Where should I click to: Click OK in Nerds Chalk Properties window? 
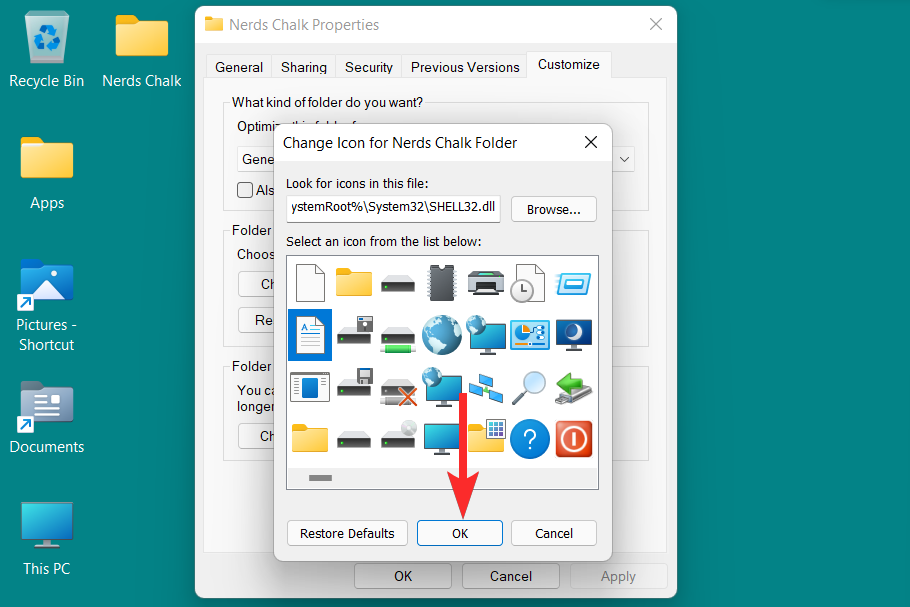click(403, 576)
